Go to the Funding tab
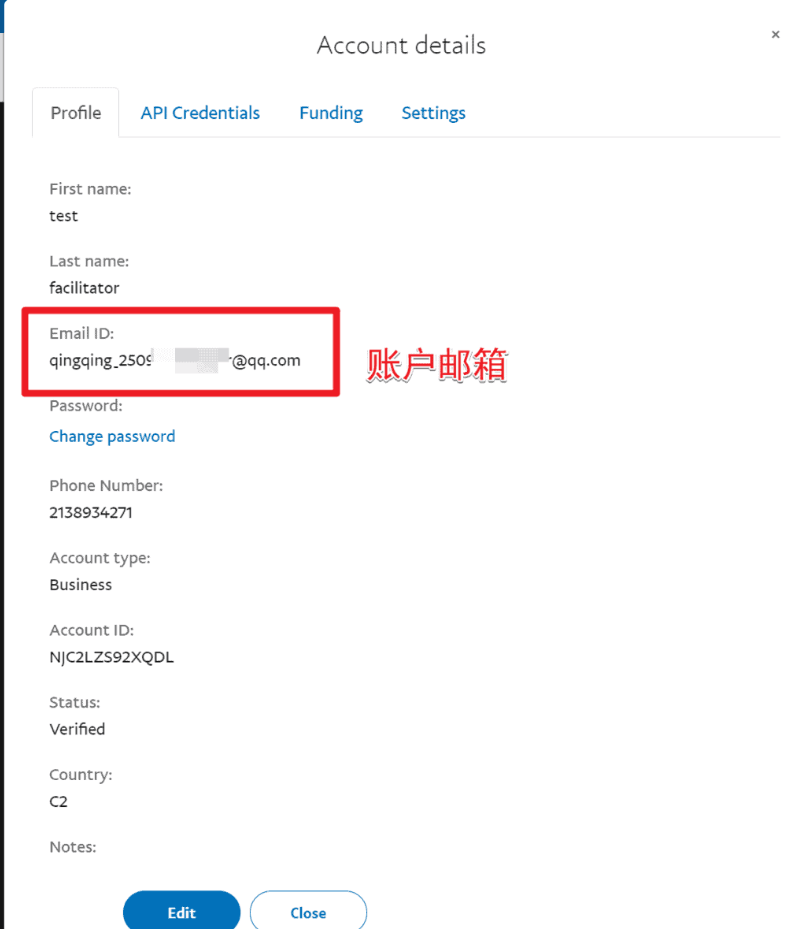 331,113
